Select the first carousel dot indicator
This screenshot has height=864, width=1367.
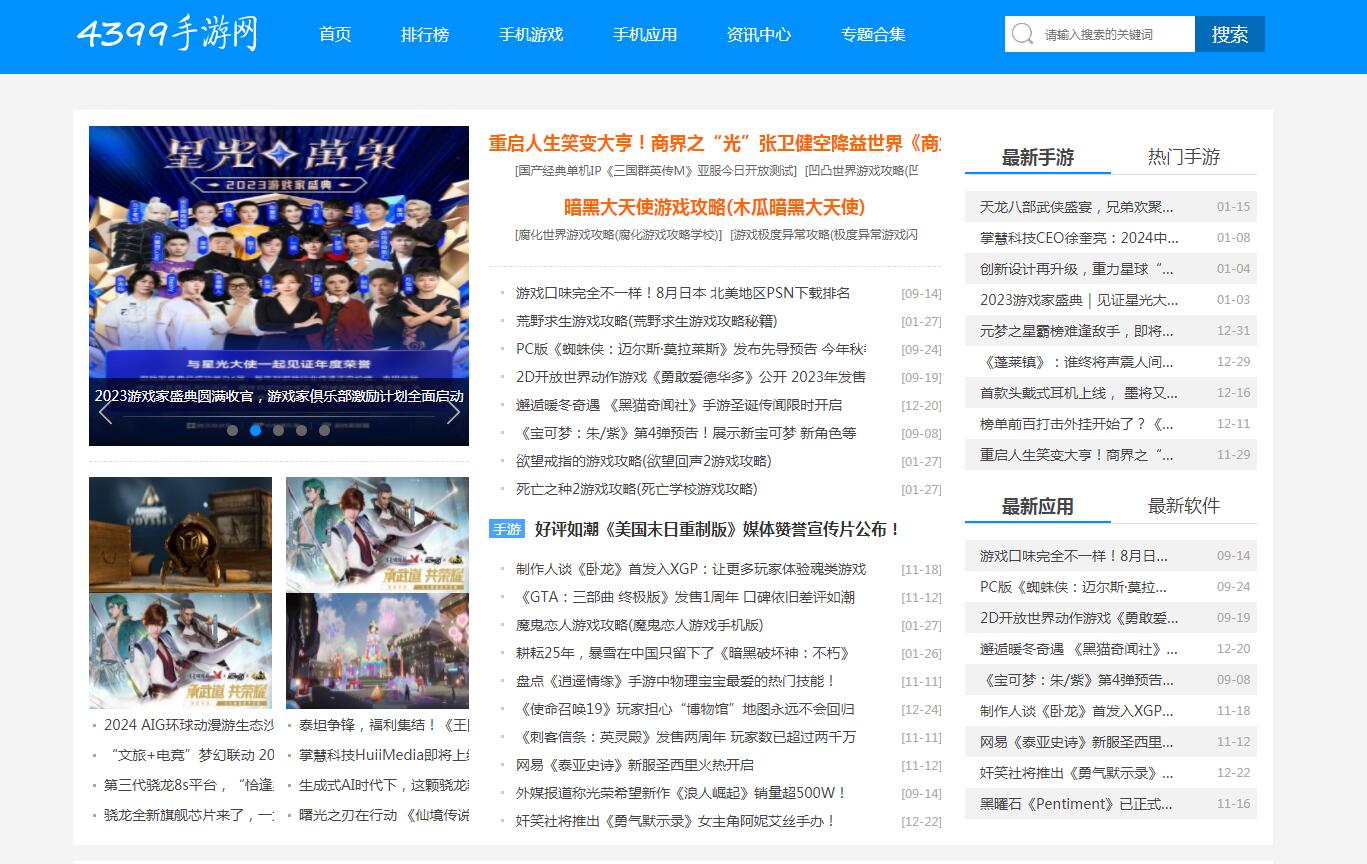[232, 430]
